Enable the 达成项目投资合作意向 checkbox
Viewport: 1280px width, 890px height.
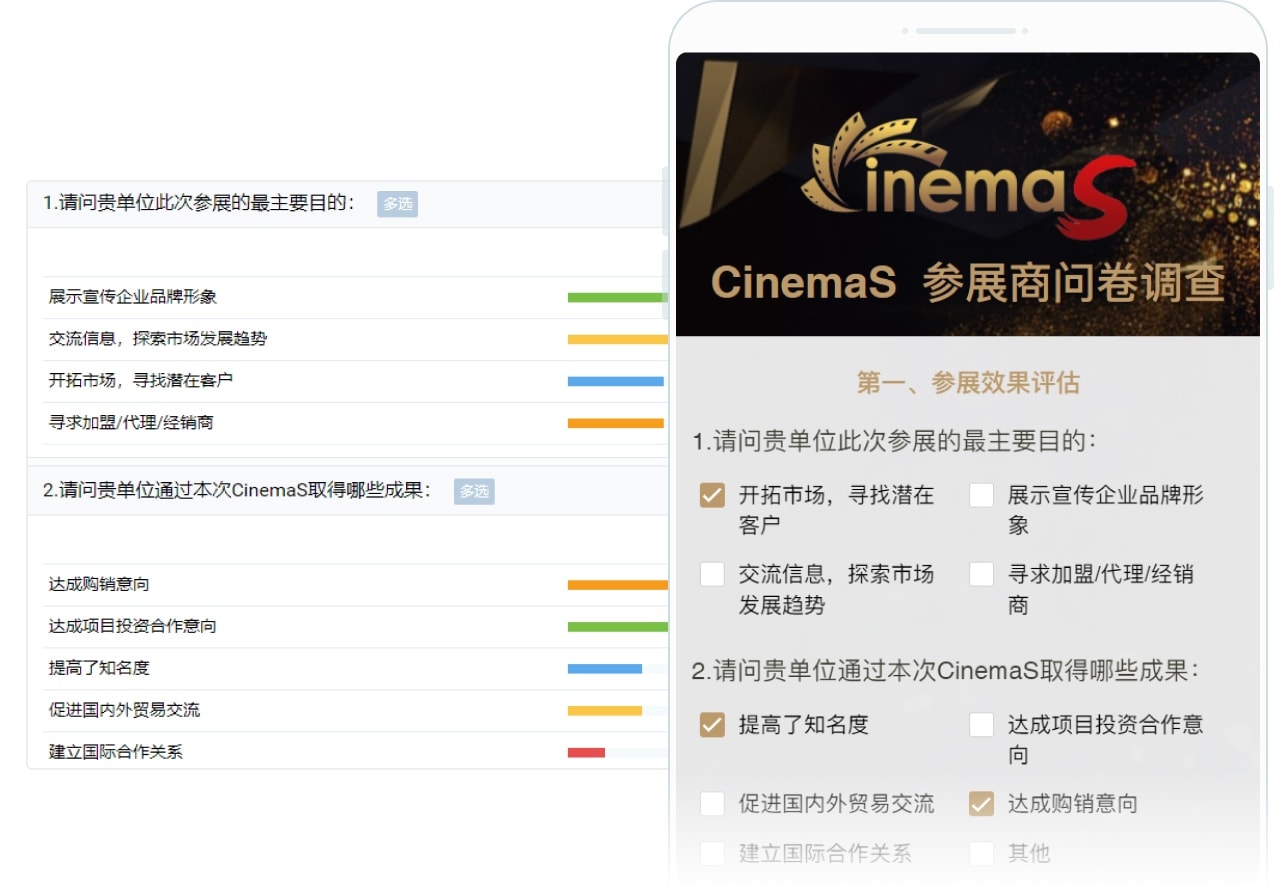(981, 725)
